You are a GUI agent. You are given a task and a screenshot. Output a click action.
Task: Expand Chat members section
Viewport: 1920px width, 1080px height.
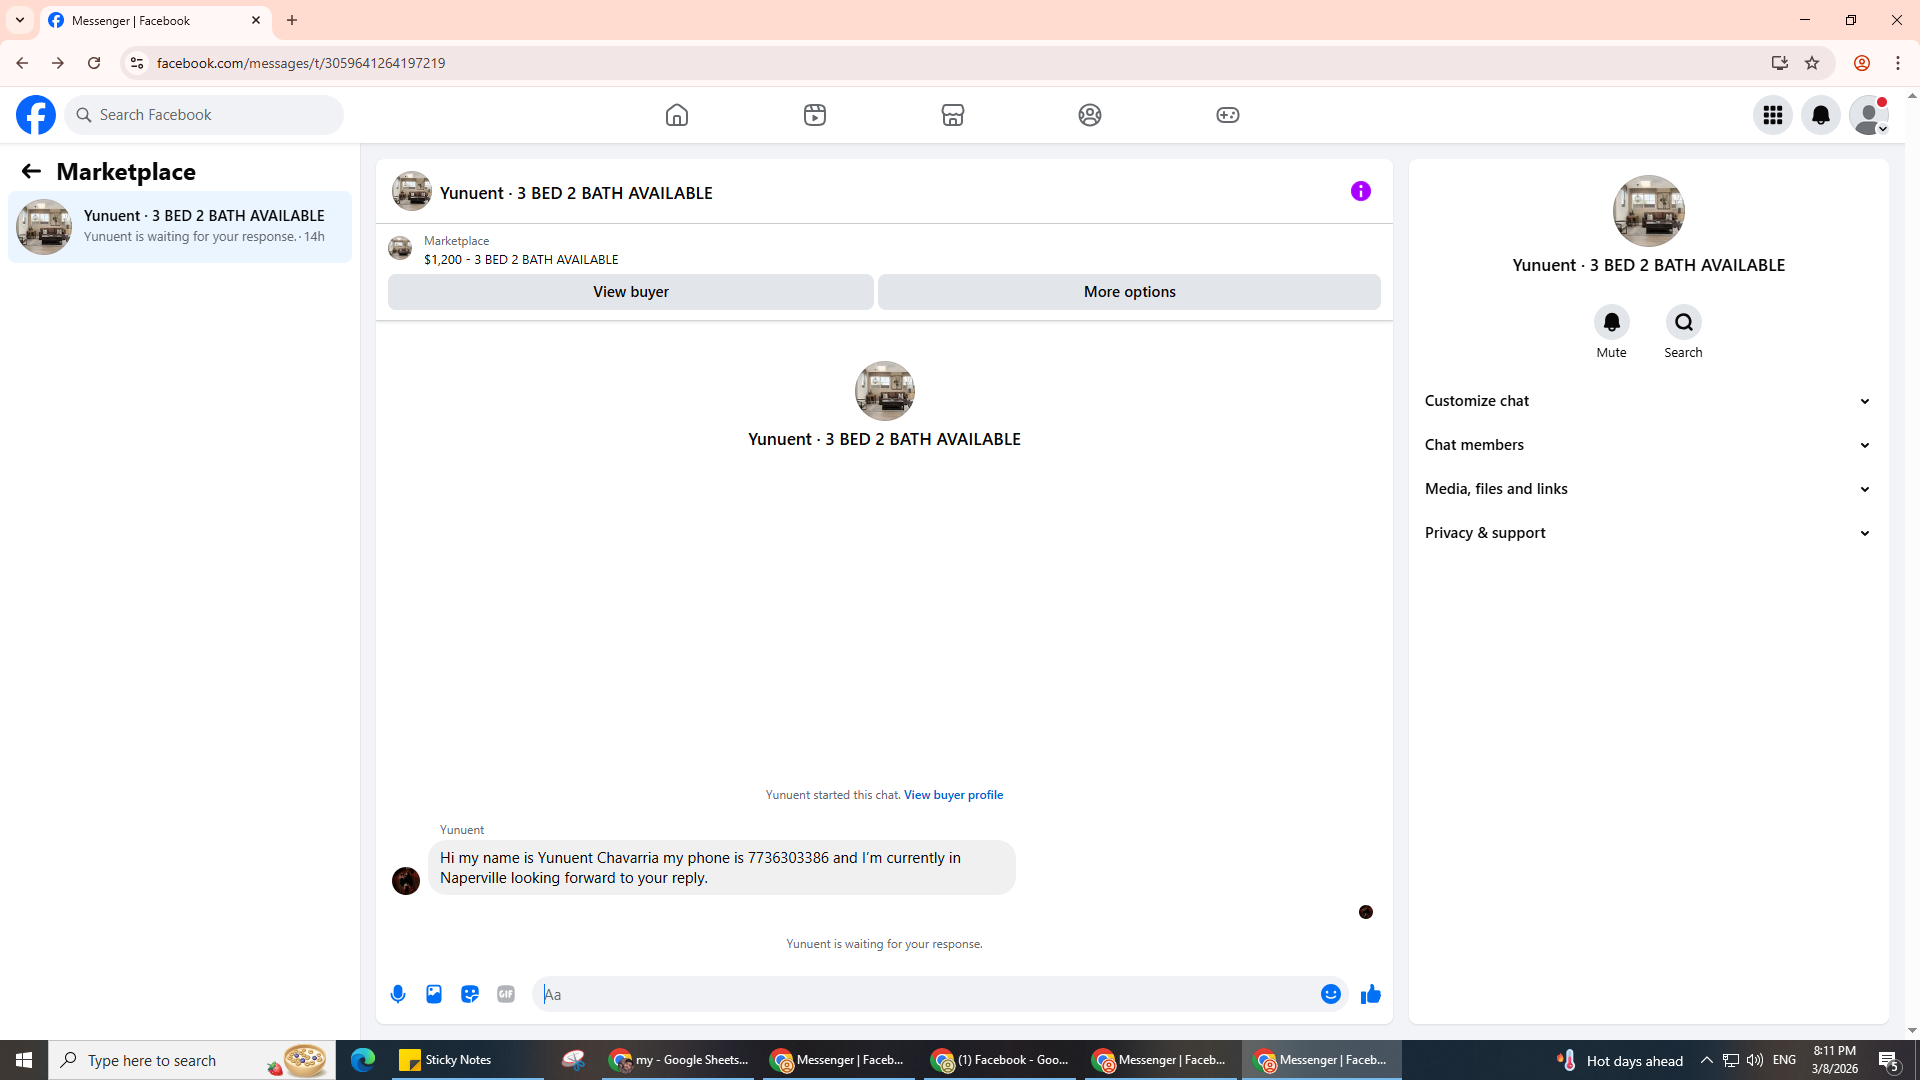click(1647, 445)
